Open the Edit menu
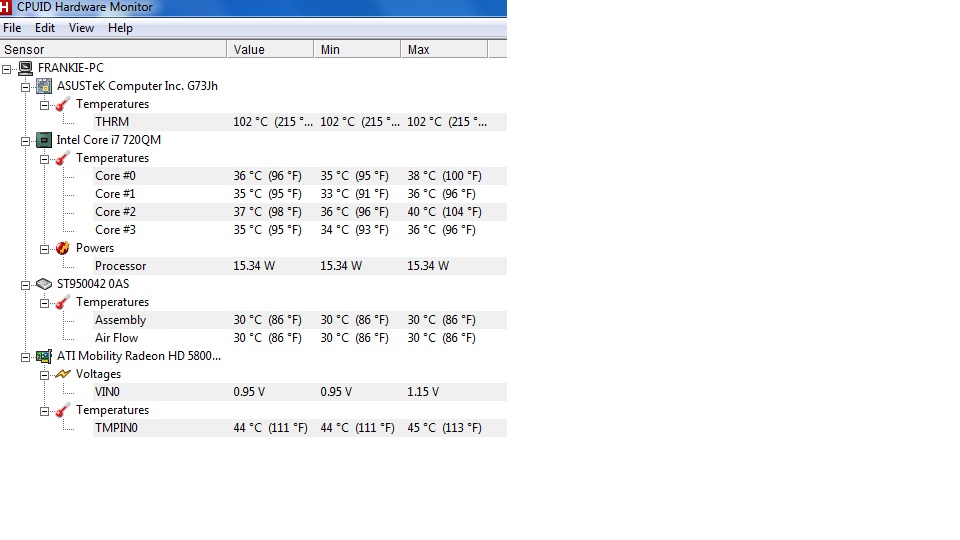 tap(45, 28)
